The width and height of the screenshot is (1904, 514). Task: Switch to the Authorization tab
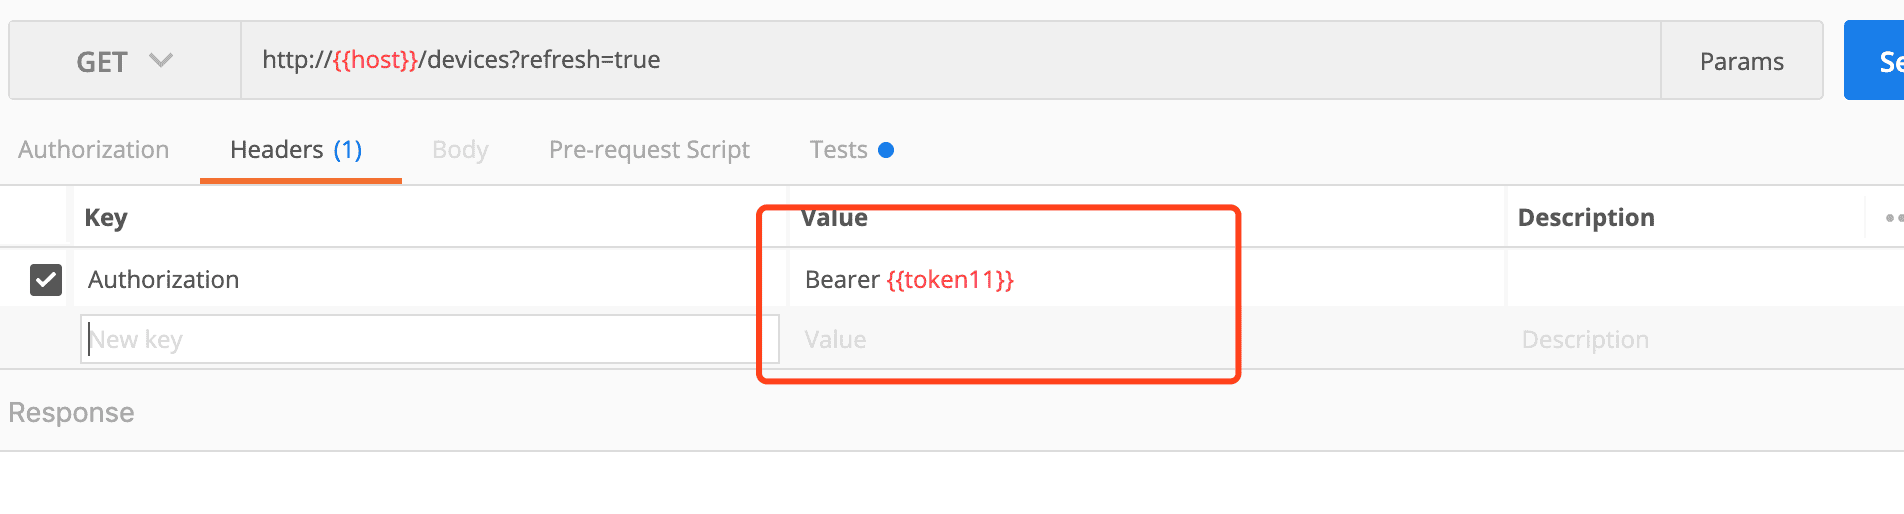point(94,150)
